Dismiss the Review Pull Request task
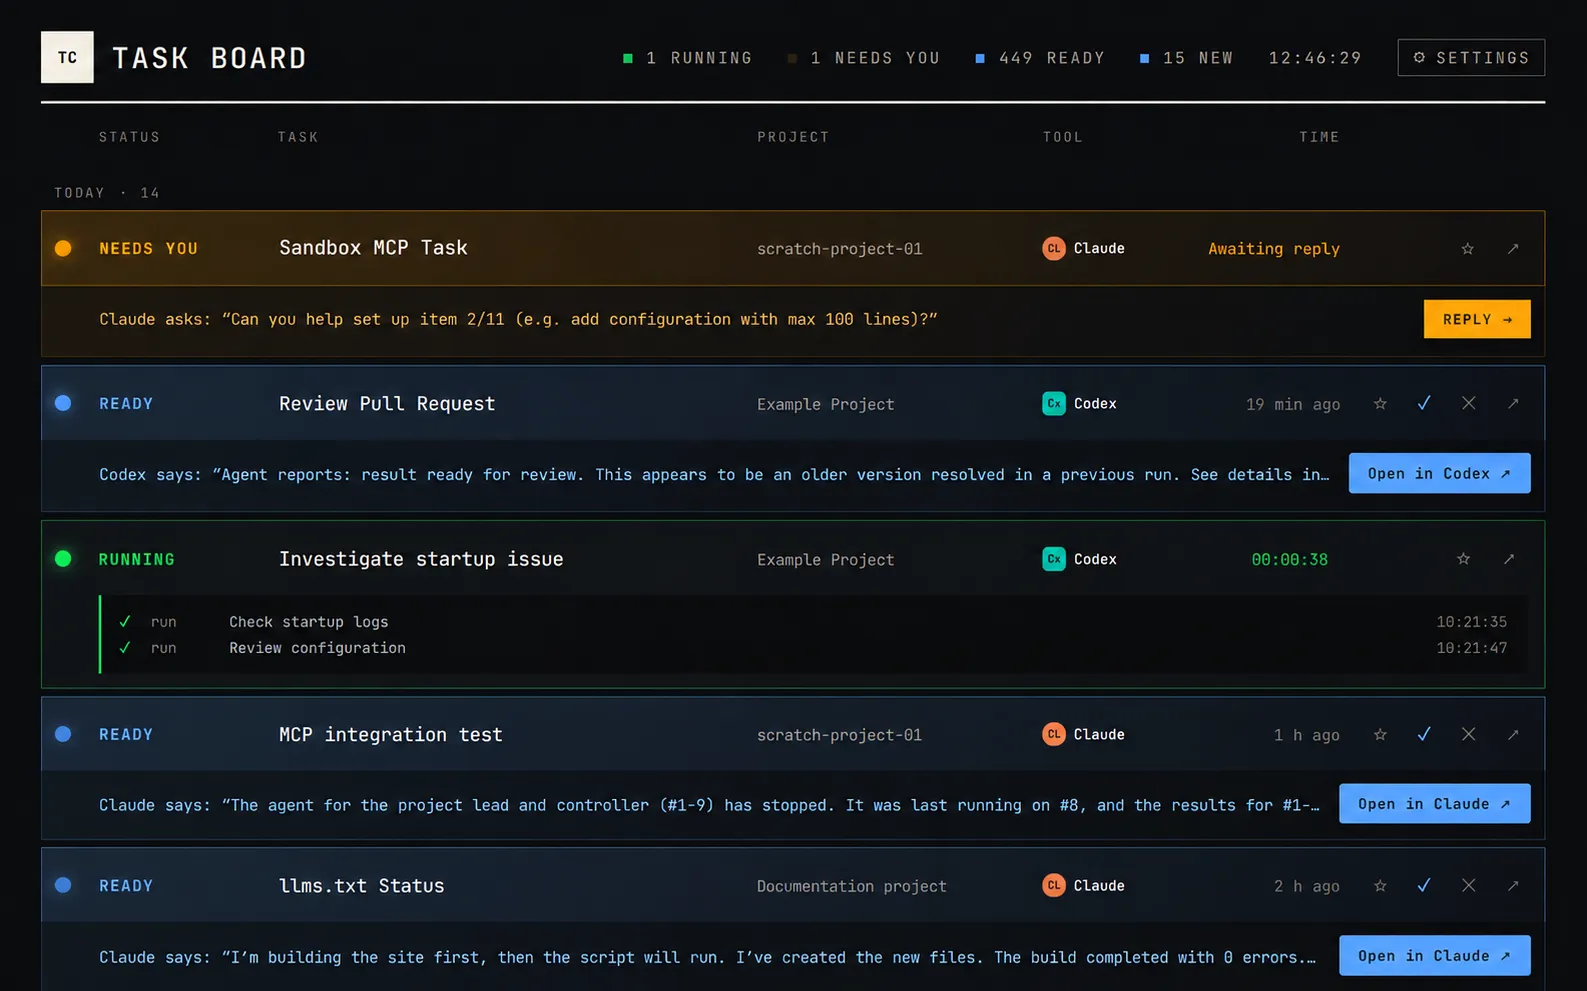 point(1468,403)
